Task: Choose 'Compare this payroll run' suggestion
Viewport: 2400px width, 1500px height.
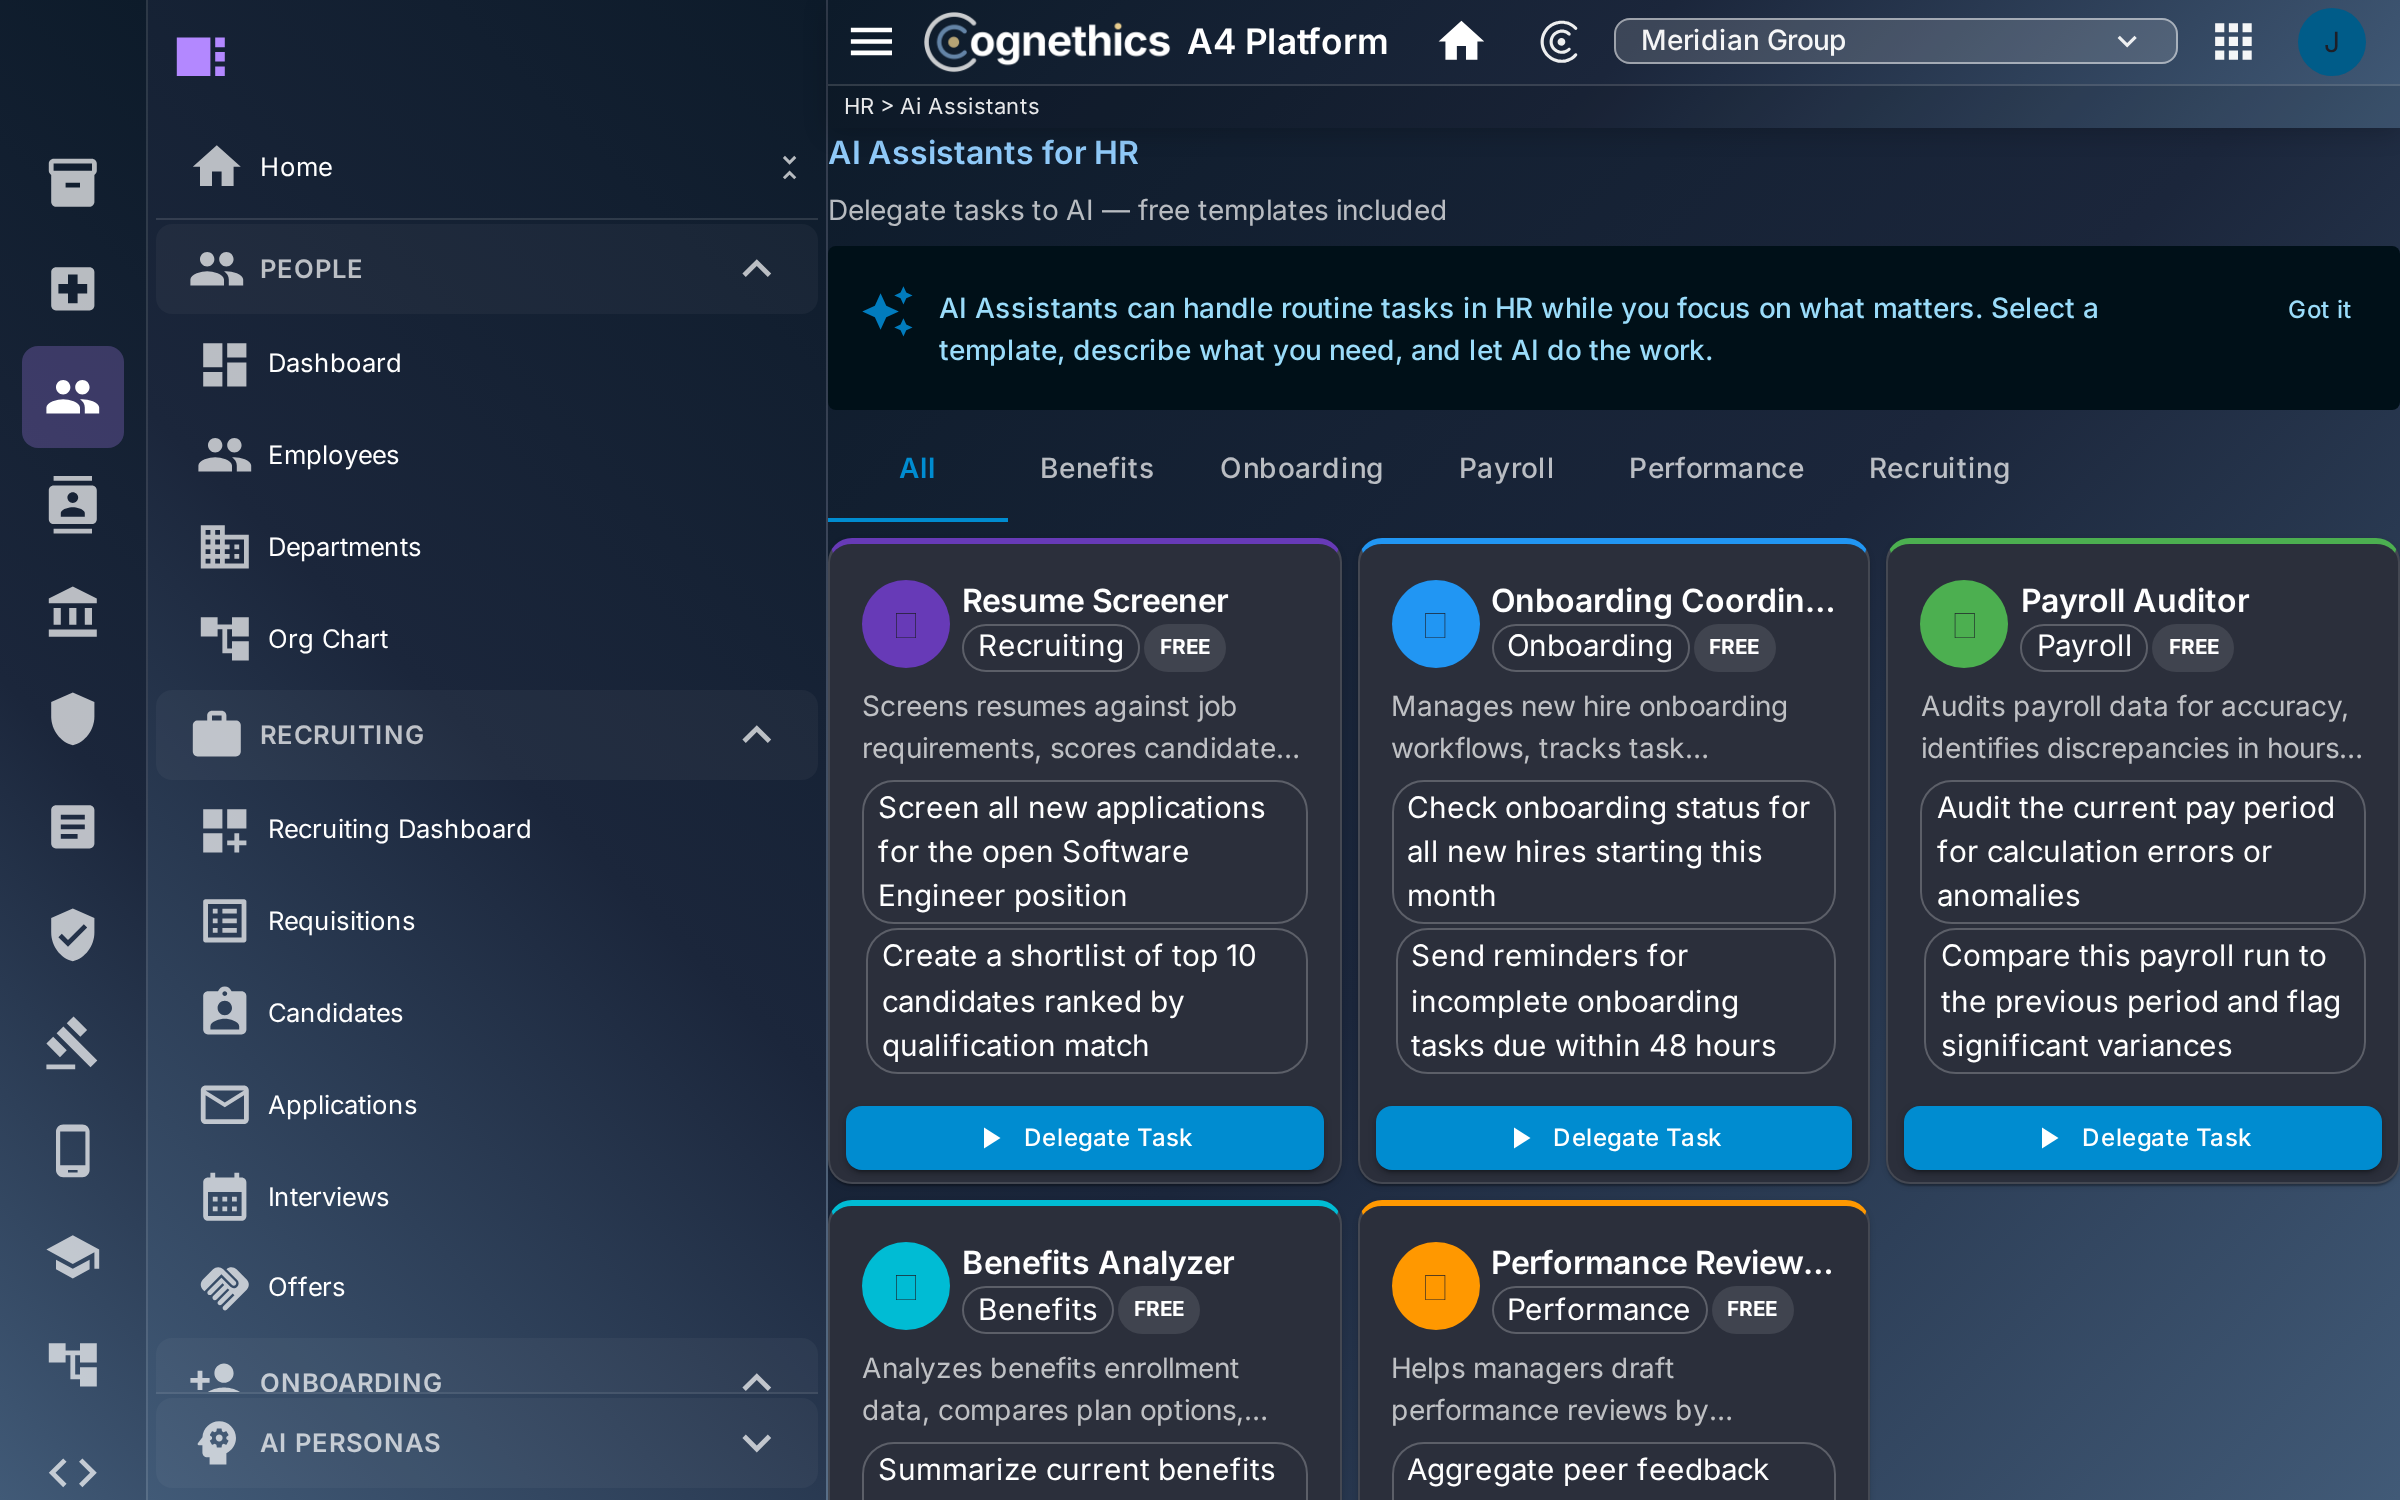Action: pyautogui.click(x=2145, y=1001)
